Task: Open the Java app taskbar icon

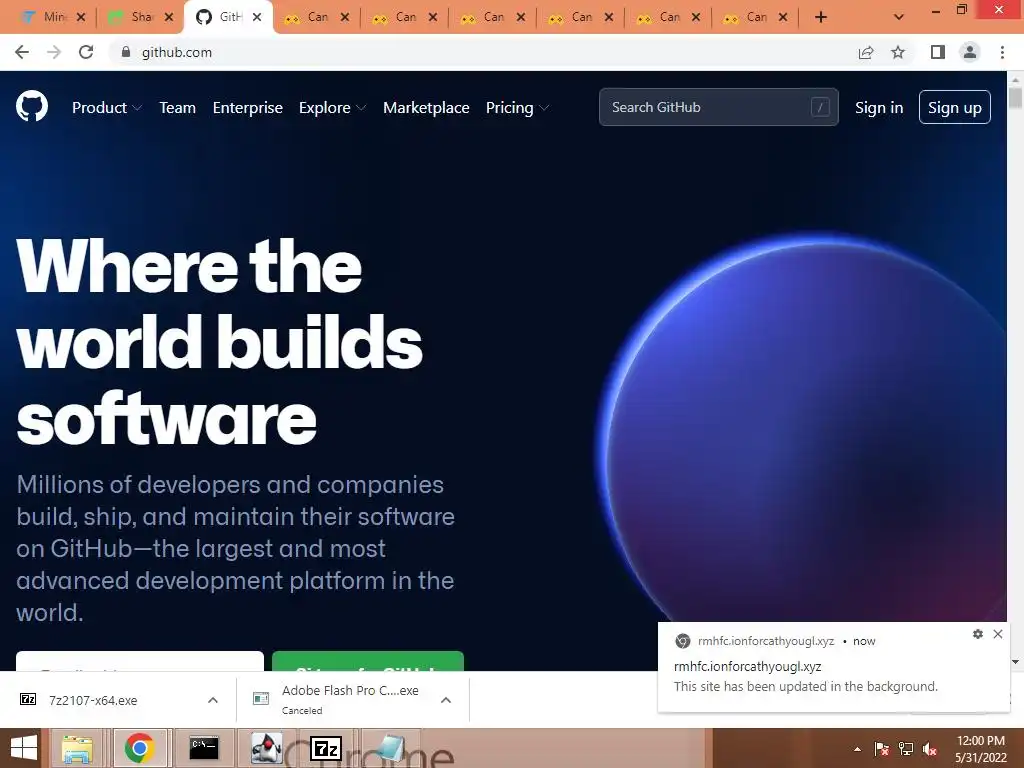Action: coord(266,748)
